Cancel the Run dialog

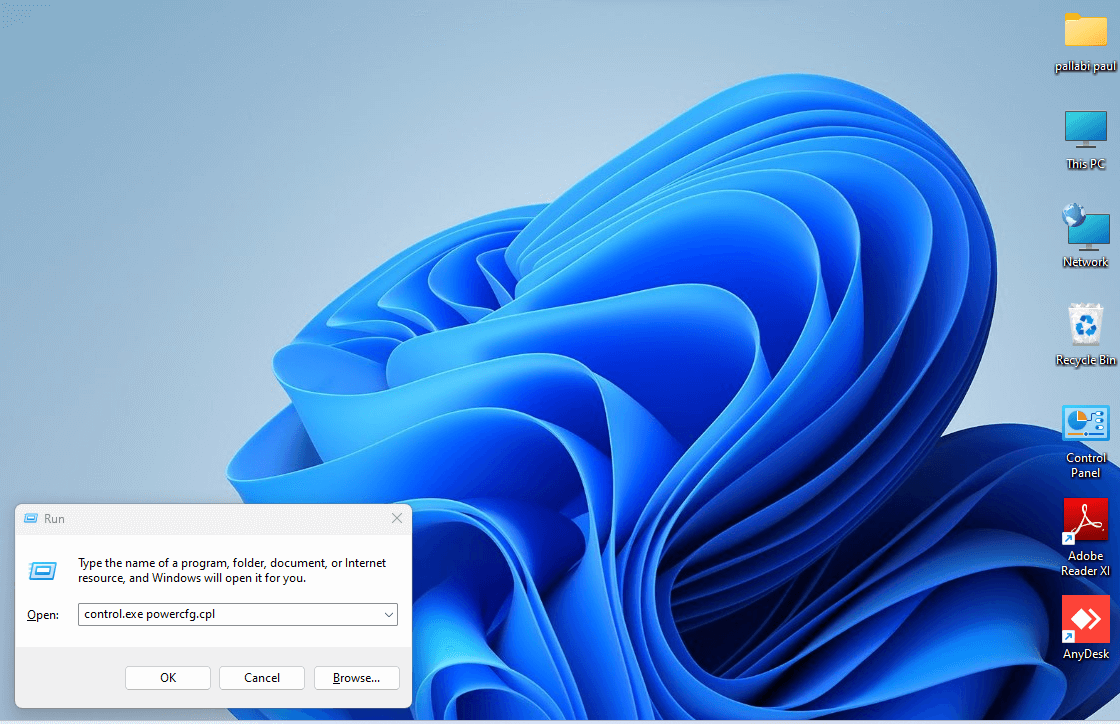point(261,677)
